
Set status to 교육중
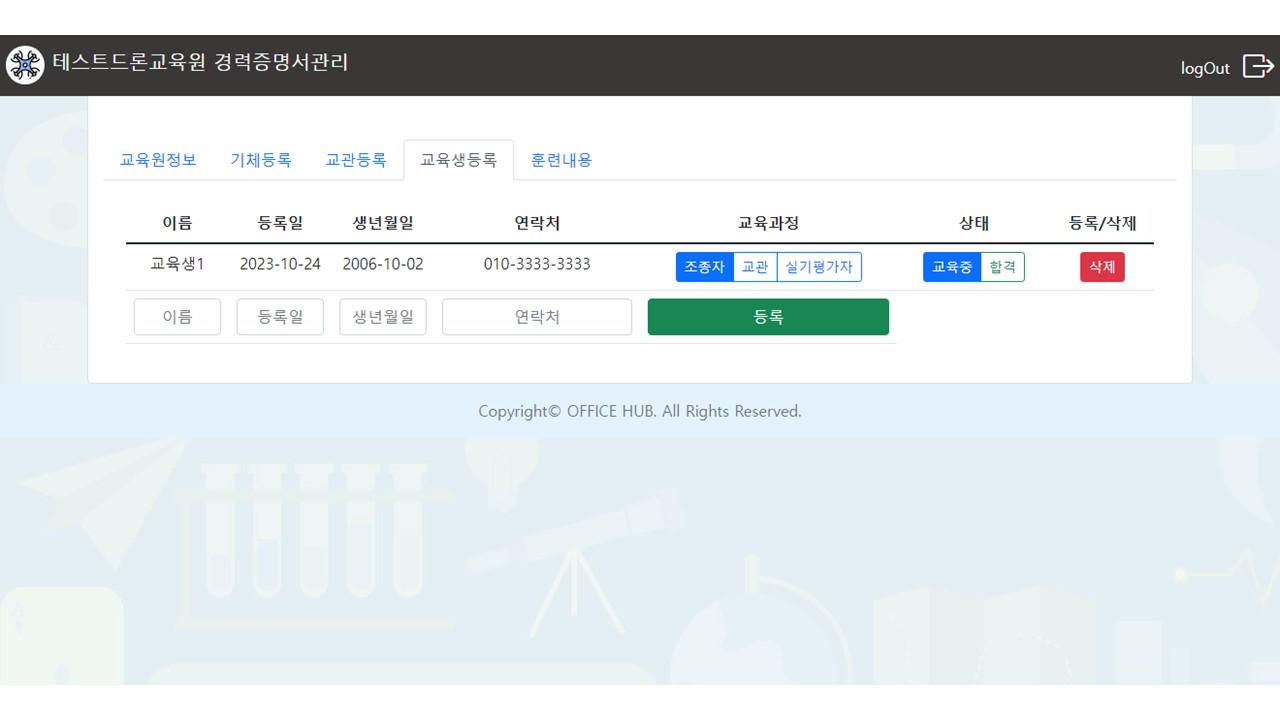tap(951, 267)
